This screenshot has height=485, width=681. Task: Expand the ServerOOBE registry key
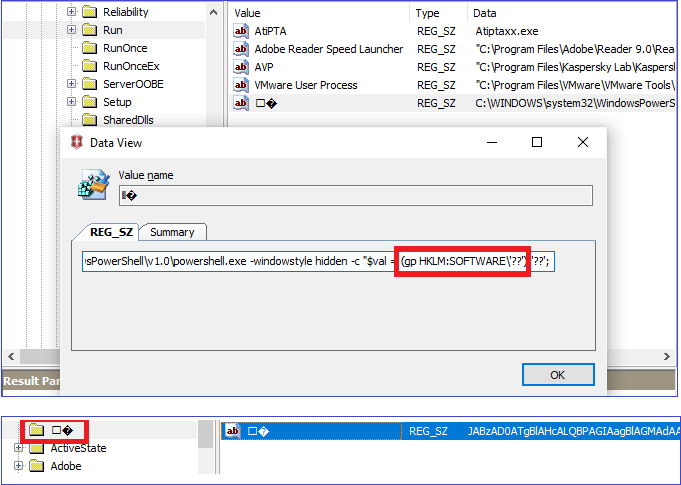(x=72, y=83)
